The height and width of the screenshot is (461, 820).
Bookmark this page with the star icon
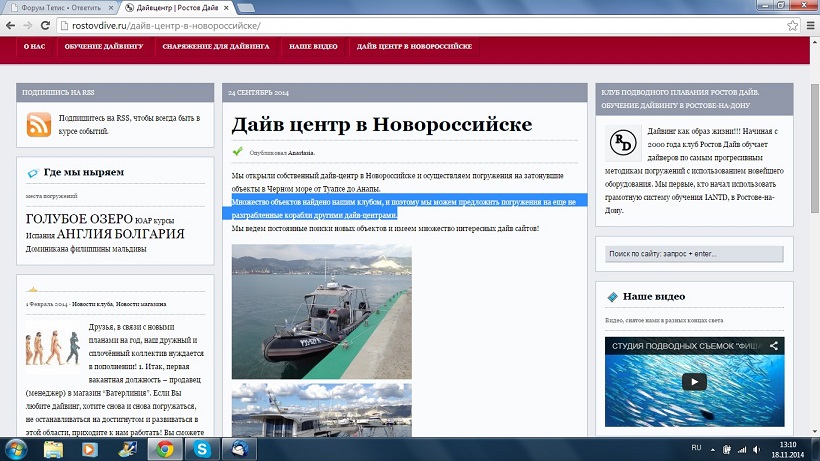(793, 25)
